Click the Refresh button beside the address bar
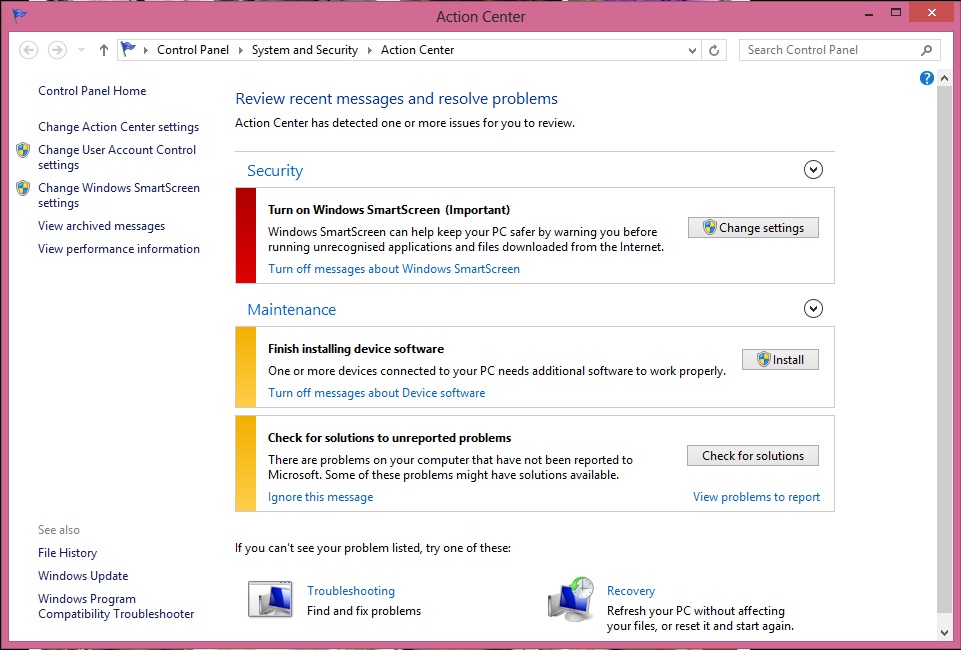Viewport: 961px width, 650px height. click(714, 50)
